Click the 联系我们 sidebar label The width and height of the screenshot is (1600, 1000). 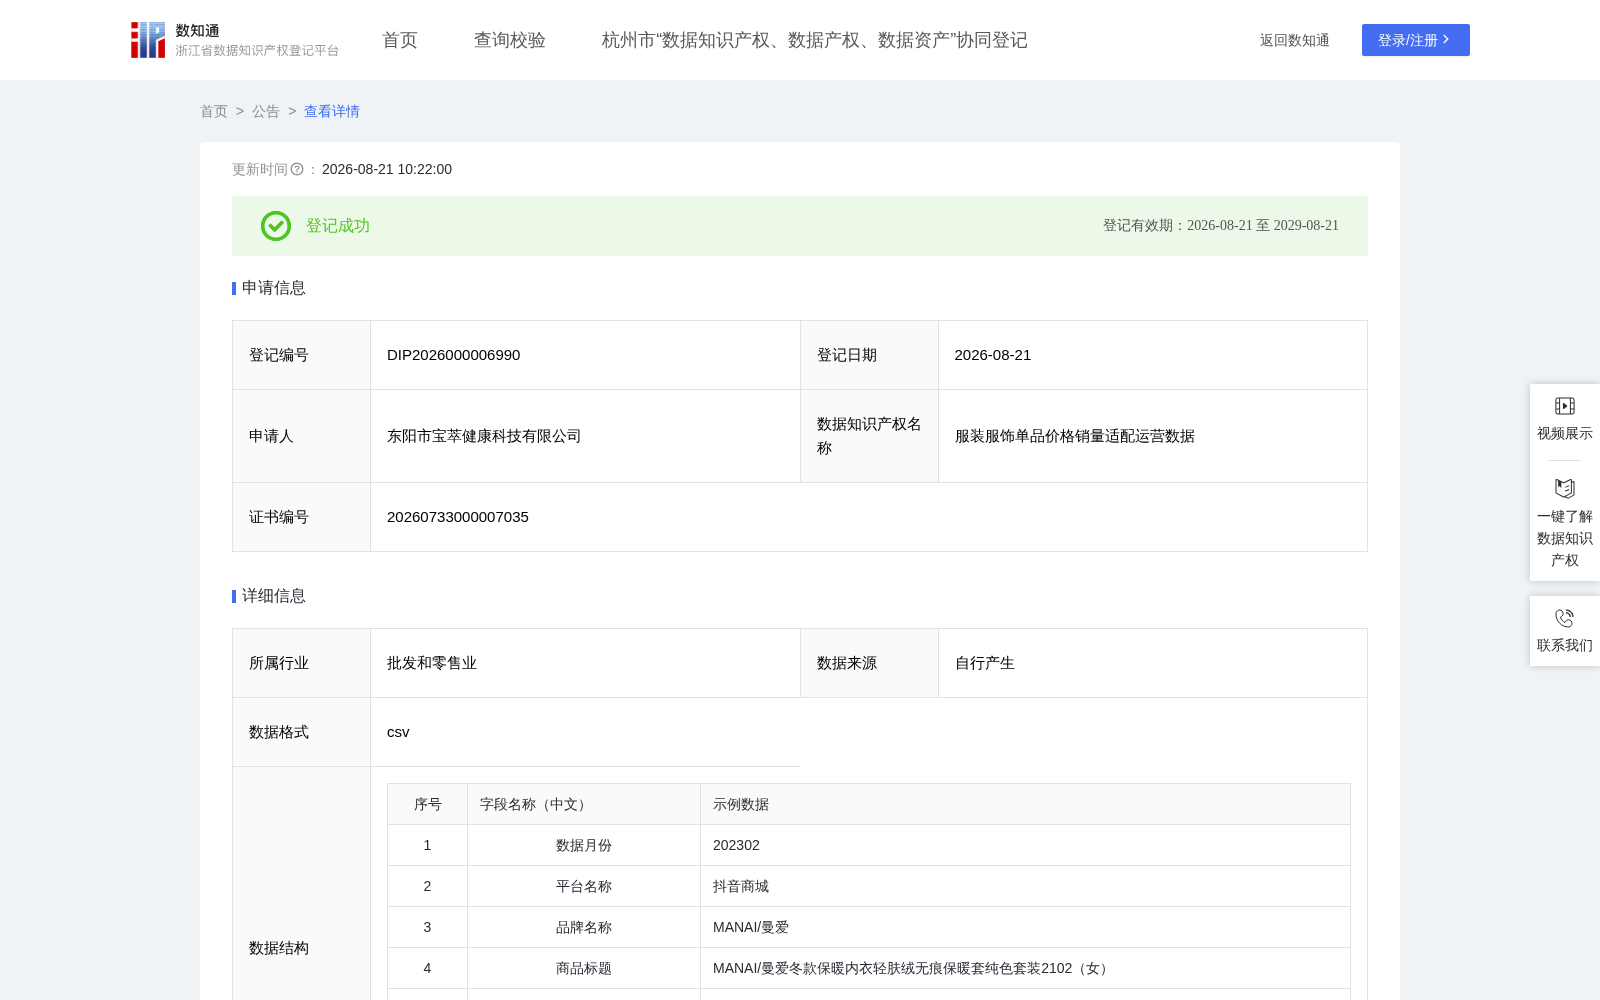(1565, 645)
